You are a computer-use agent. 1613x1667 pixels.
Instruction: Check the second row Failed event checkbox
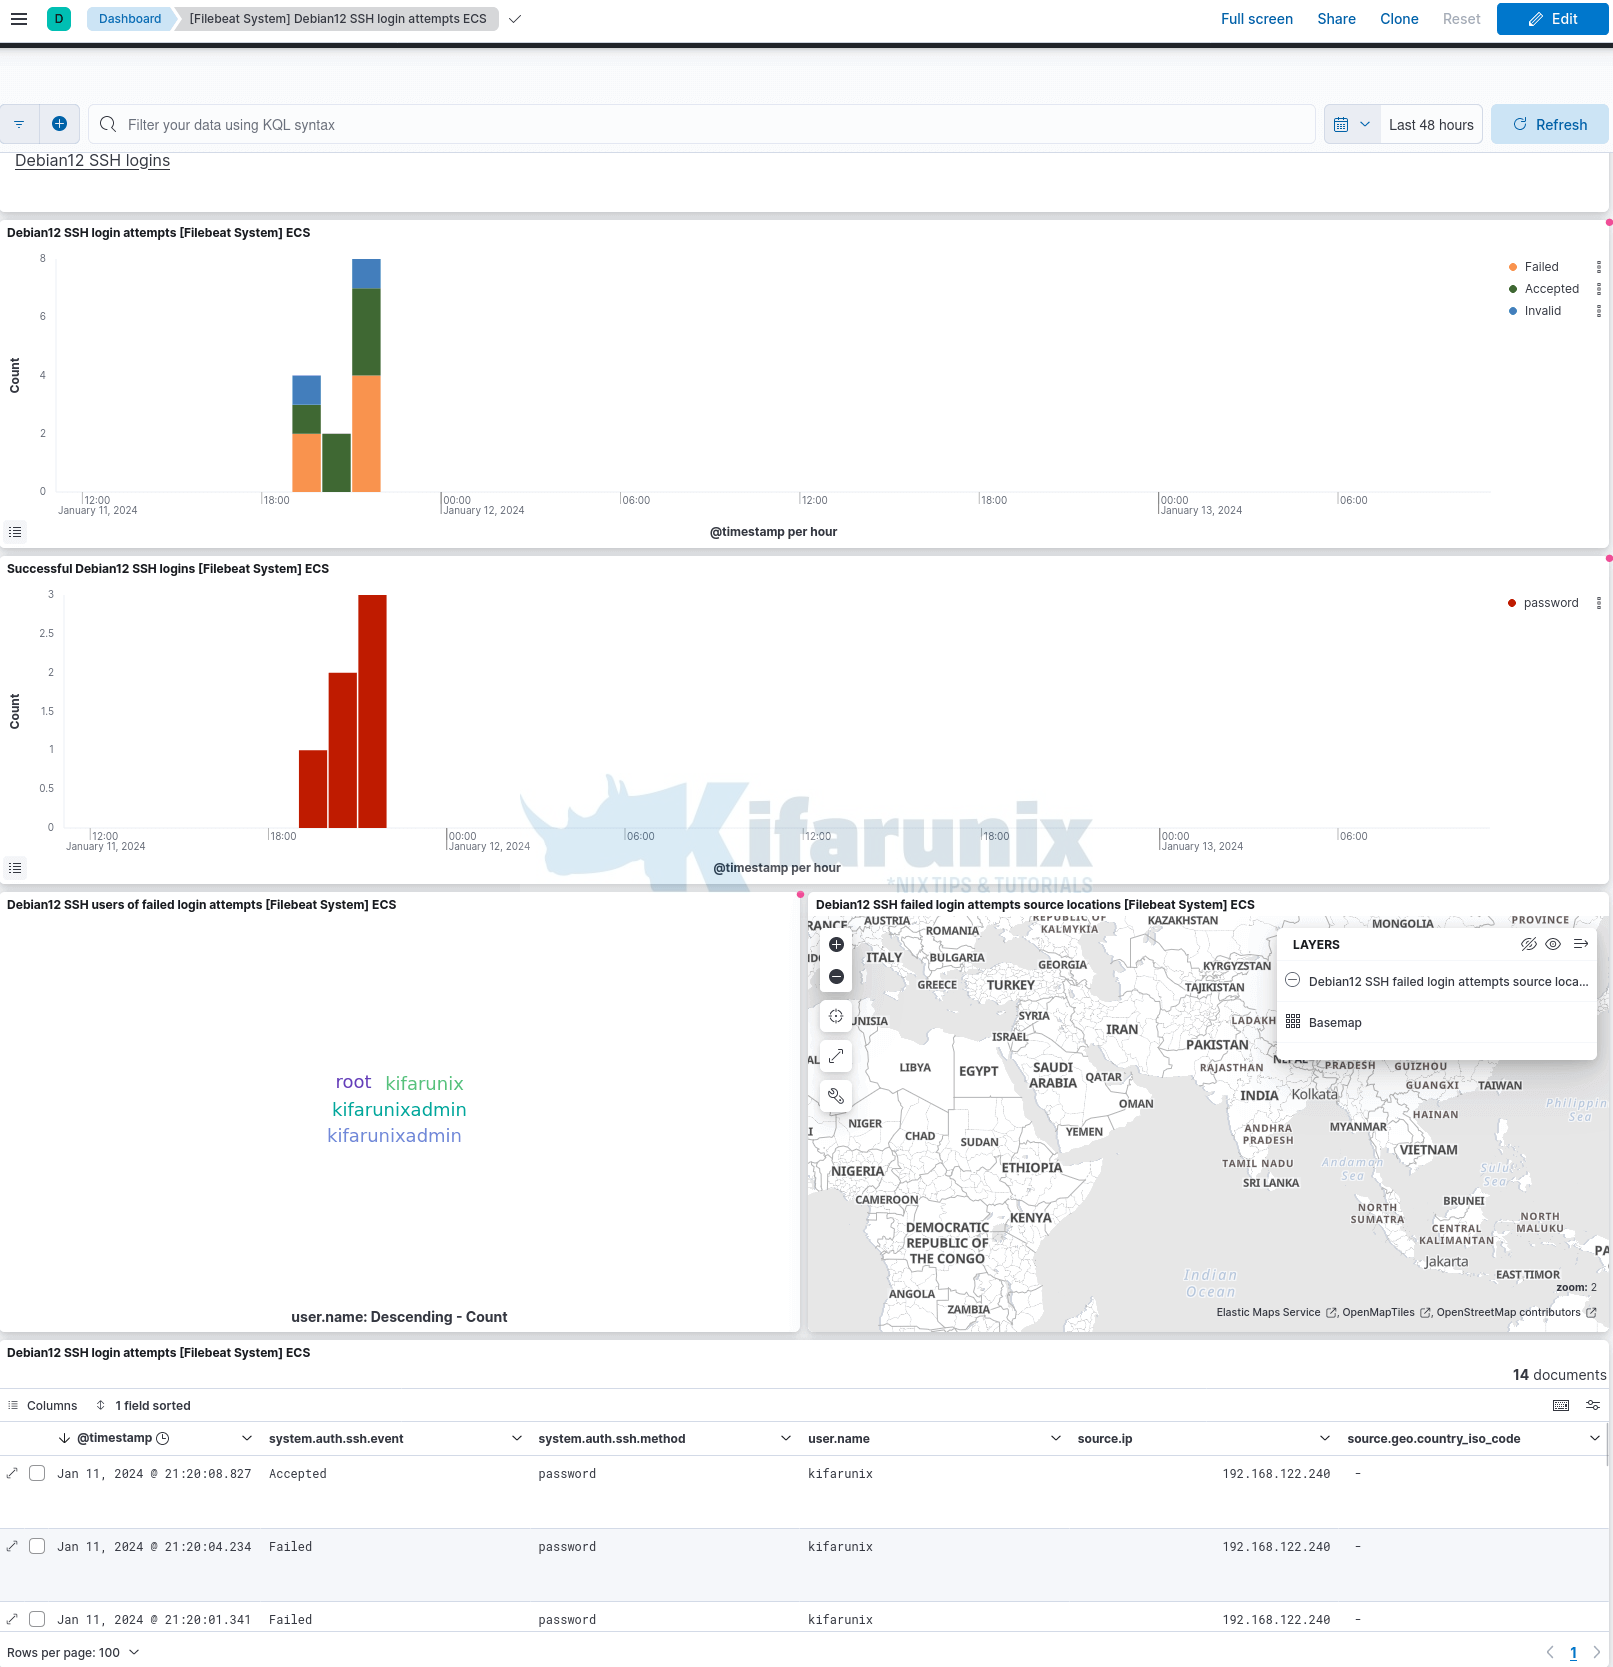point(37,1546)
